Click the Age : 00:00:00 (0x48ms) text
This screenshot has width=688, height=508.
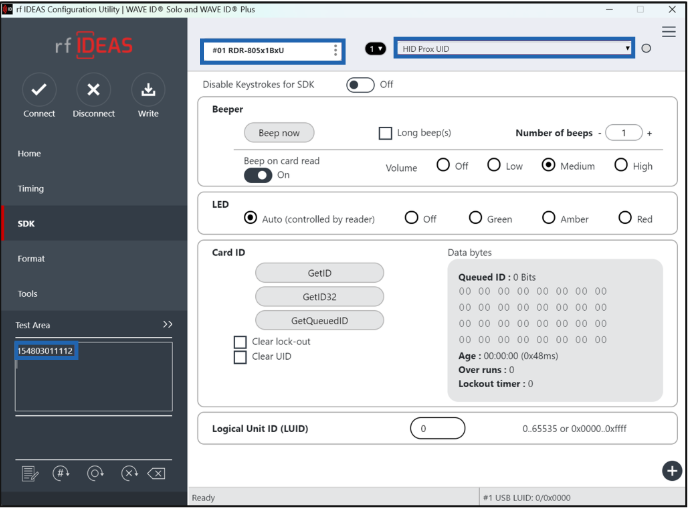tap(508, 356)
